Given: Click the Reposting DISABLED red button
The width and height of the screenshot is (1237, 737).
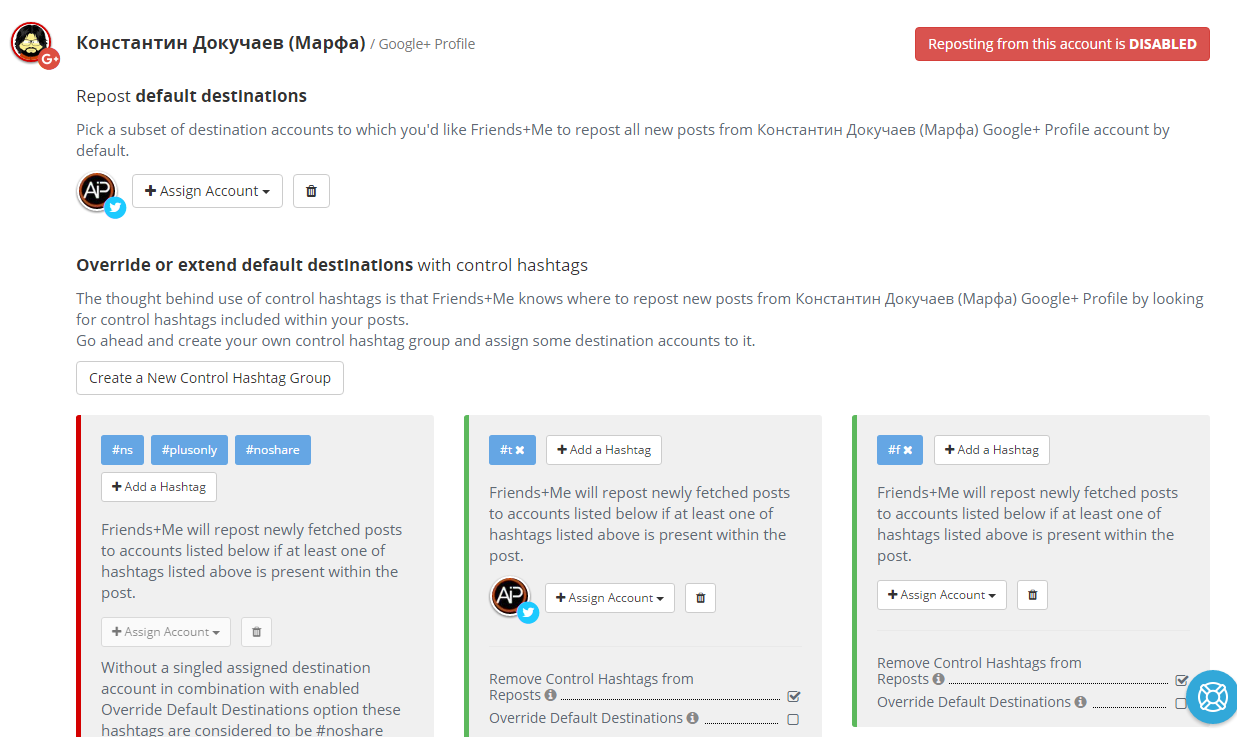Looking at the screenshot, I should [x=1062, y=44].
